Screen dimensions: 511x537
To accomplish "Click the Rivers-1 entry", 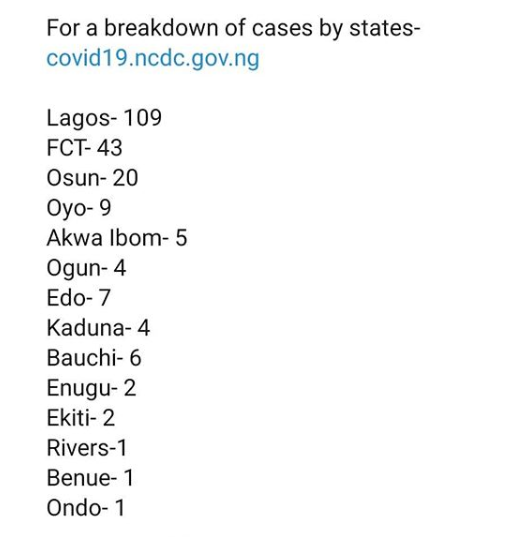I will tap(87, 448).
